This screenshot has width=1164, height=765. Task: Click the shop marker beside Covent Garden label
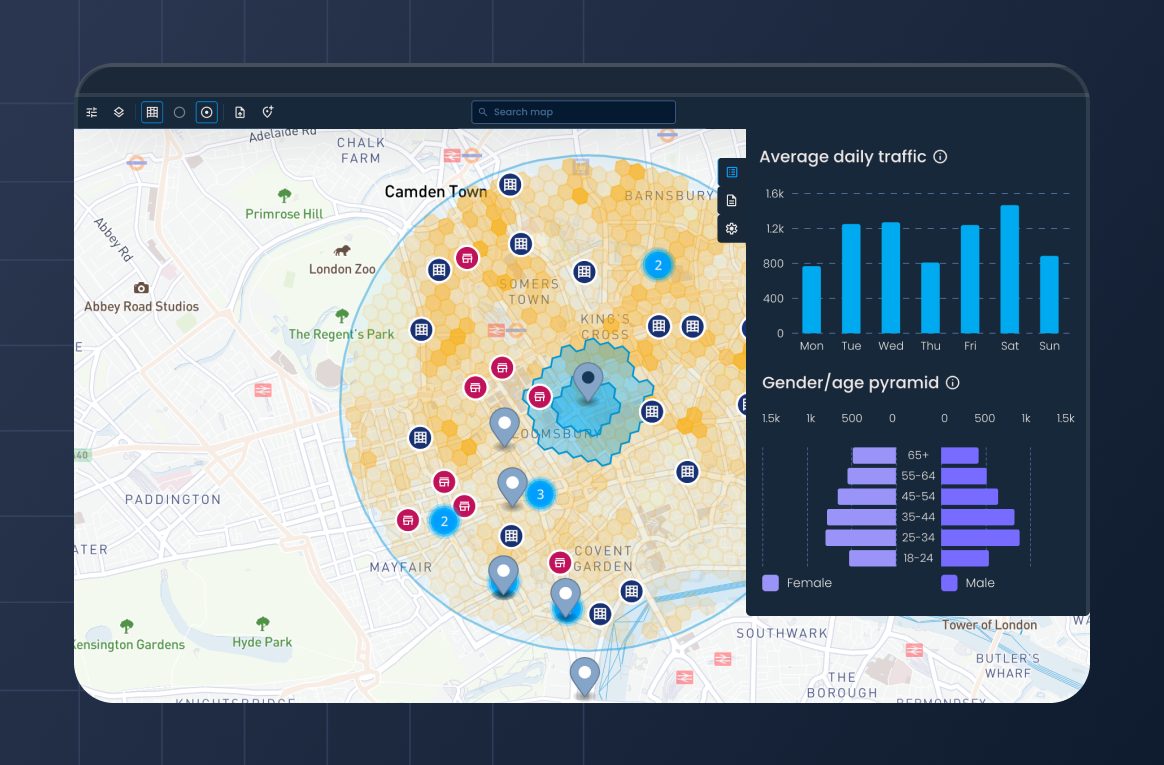pyautogui.click(x=560, y=563)
